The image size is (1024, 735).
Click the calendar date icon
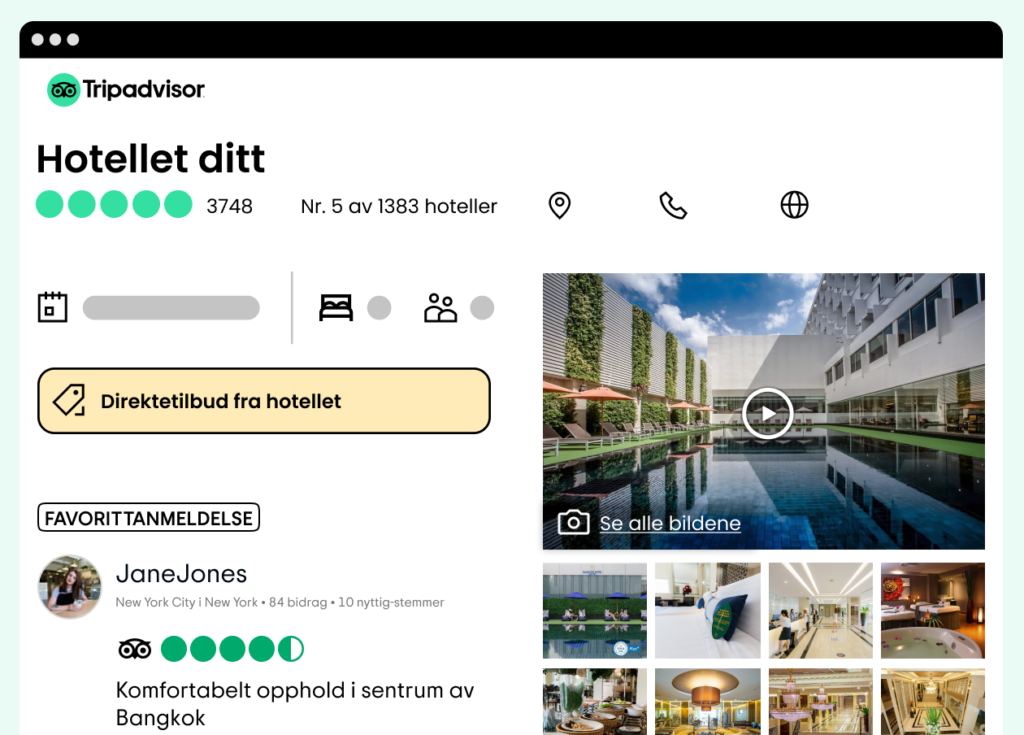(52, 307)
